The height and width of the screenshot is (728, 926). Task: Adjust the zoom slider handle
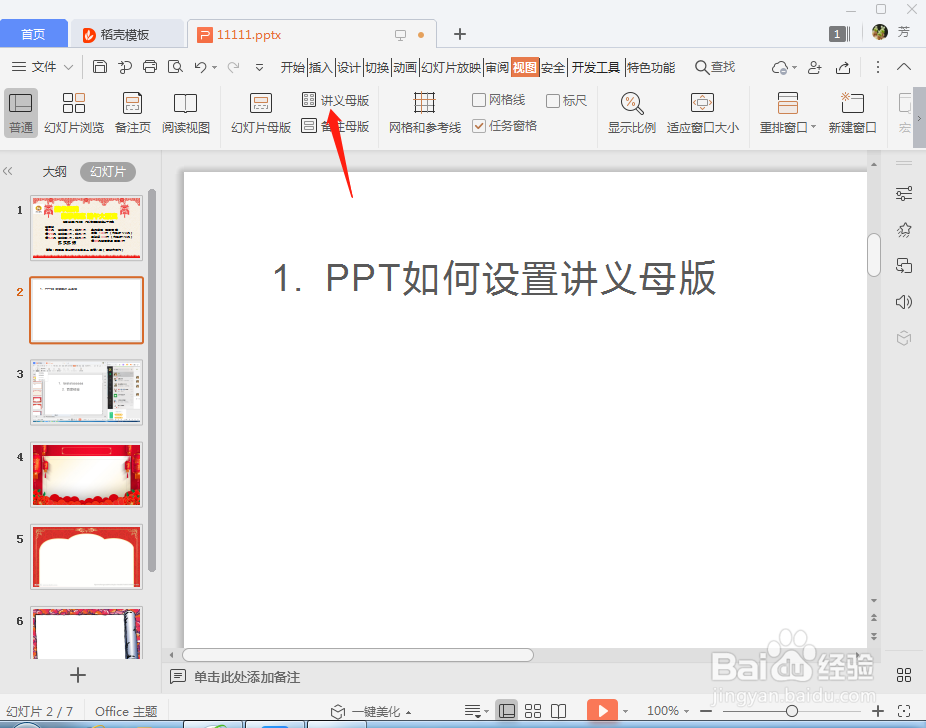coord(791,711)
